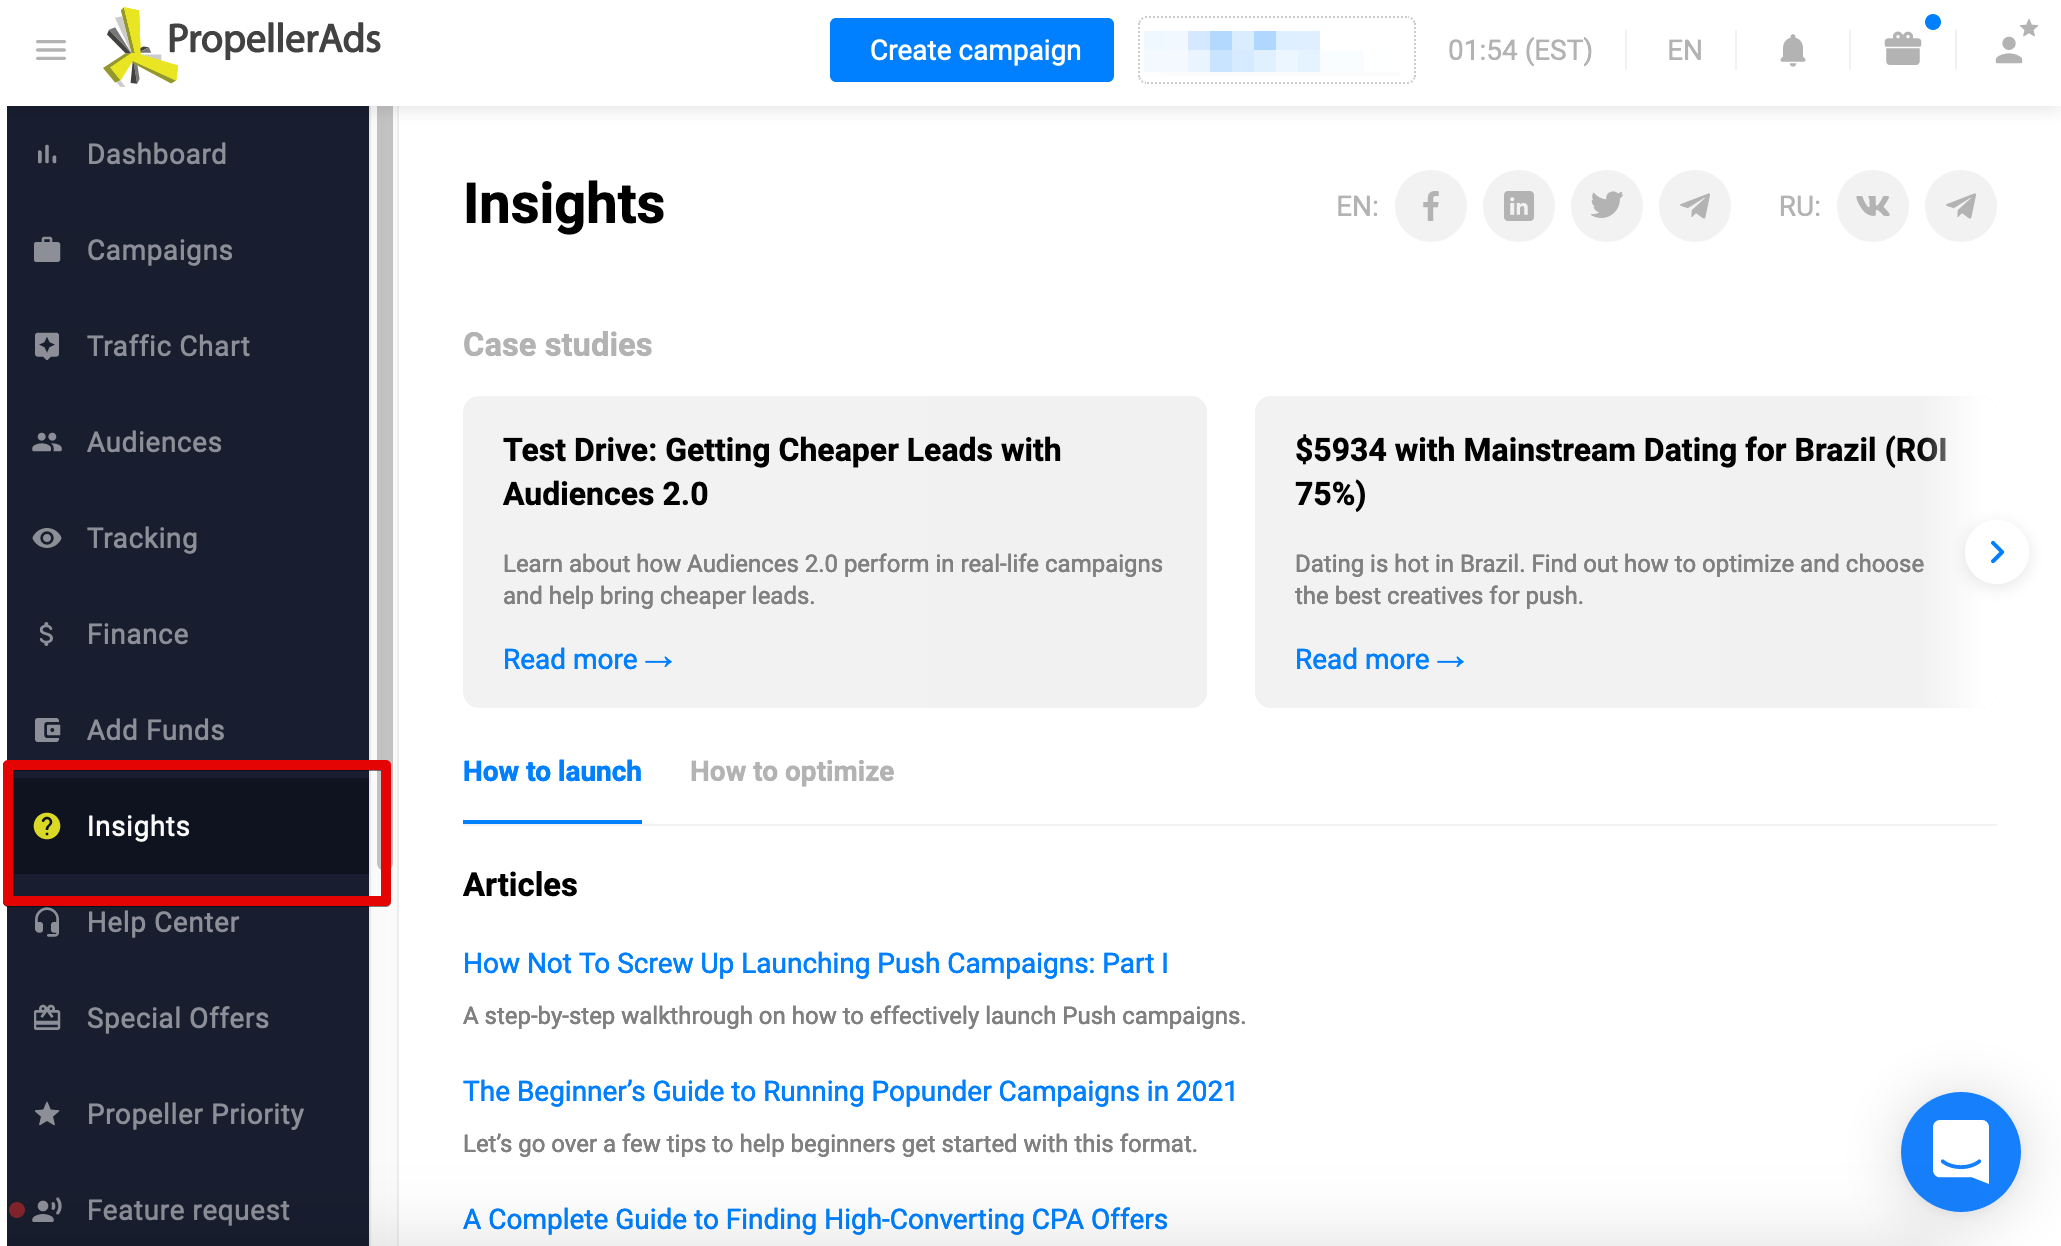Open the EN language selector
The height and width of the screenshot is (1246, 2061).
1685,50
